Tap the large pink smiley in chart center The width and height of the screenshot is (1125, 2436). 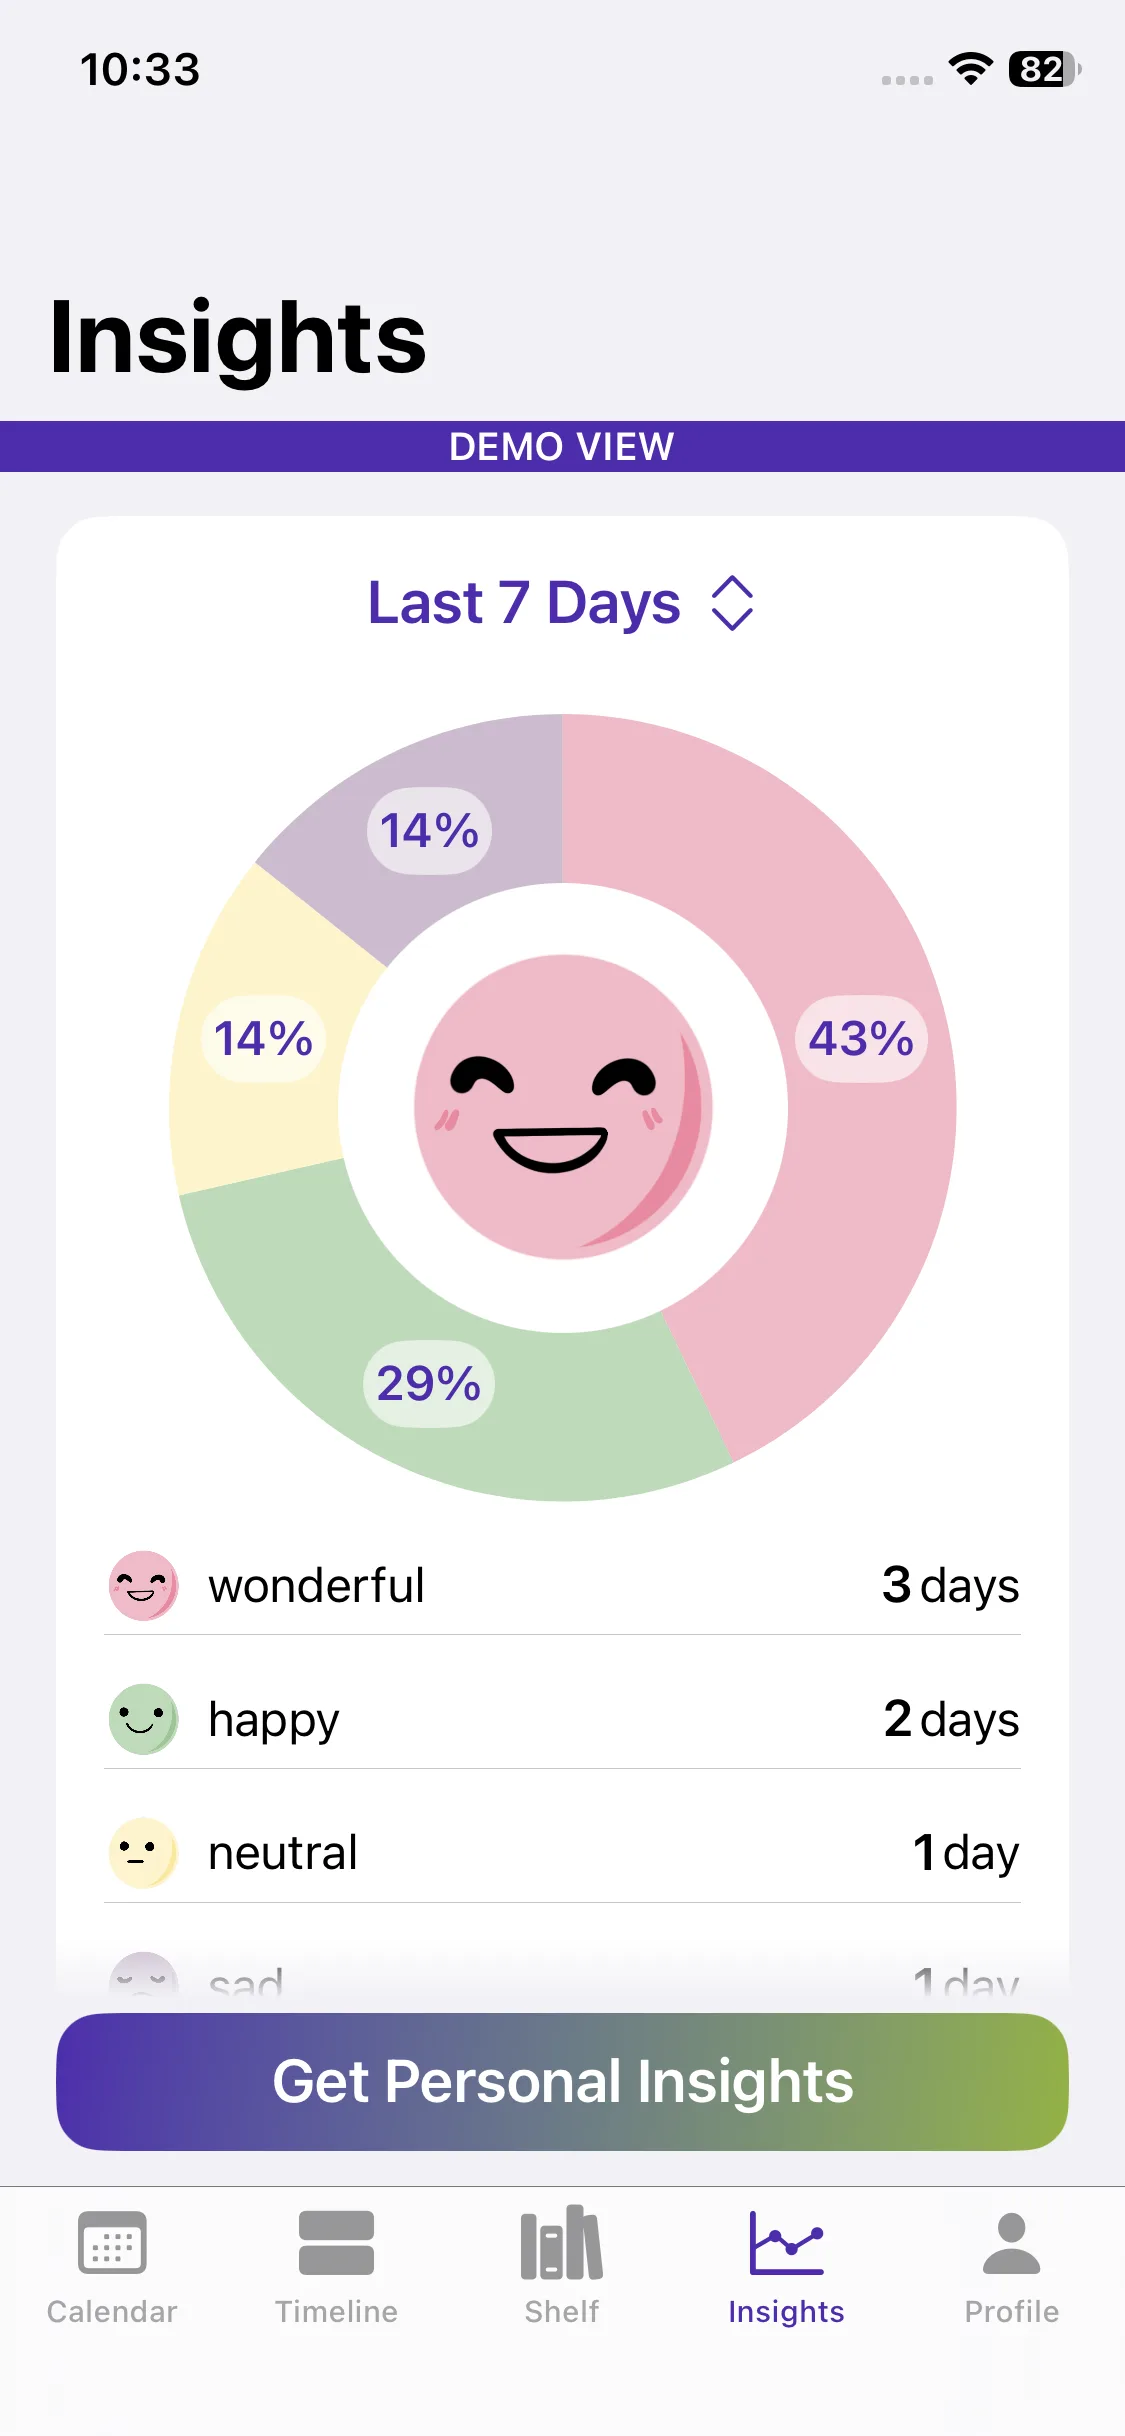(x=563, y=1107)
